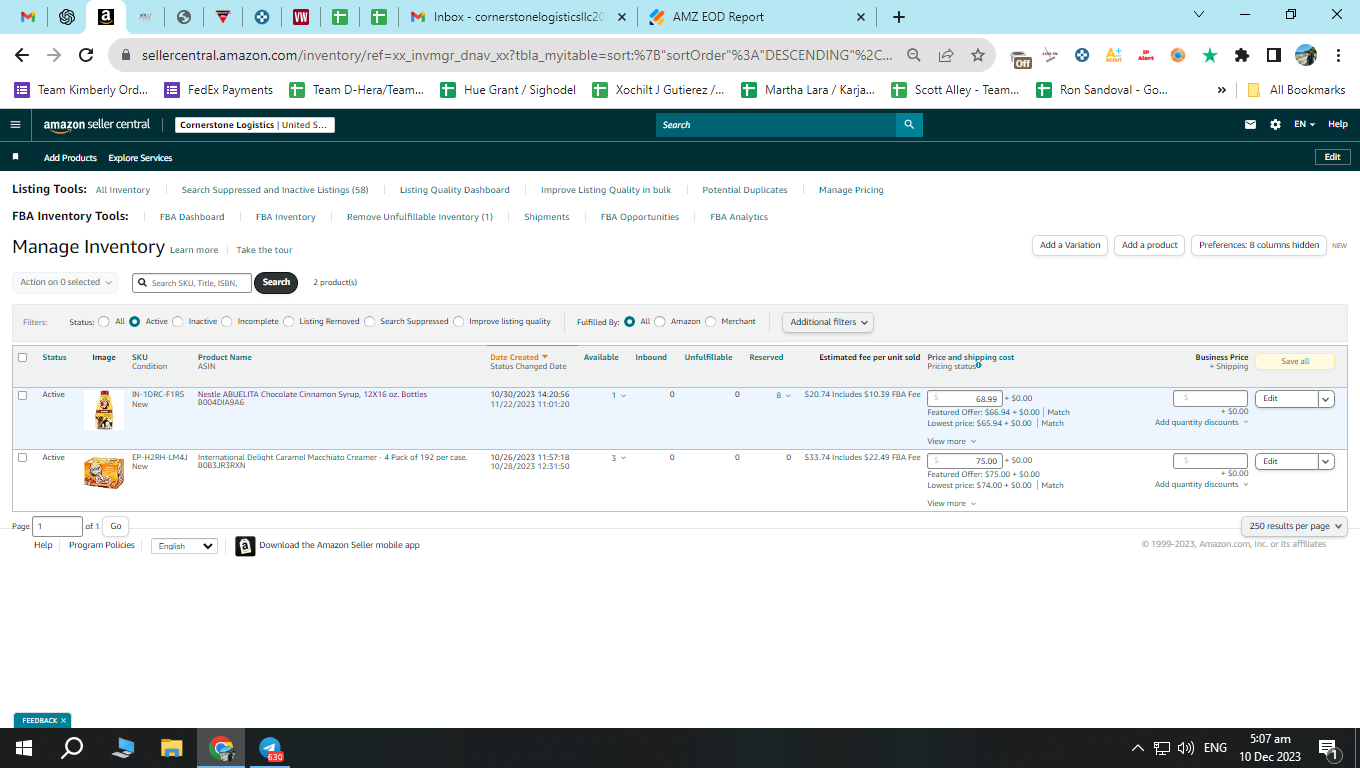Open Preferences: 8 columns hidden
The image size is (1360, 768).
pos(1259,245)
